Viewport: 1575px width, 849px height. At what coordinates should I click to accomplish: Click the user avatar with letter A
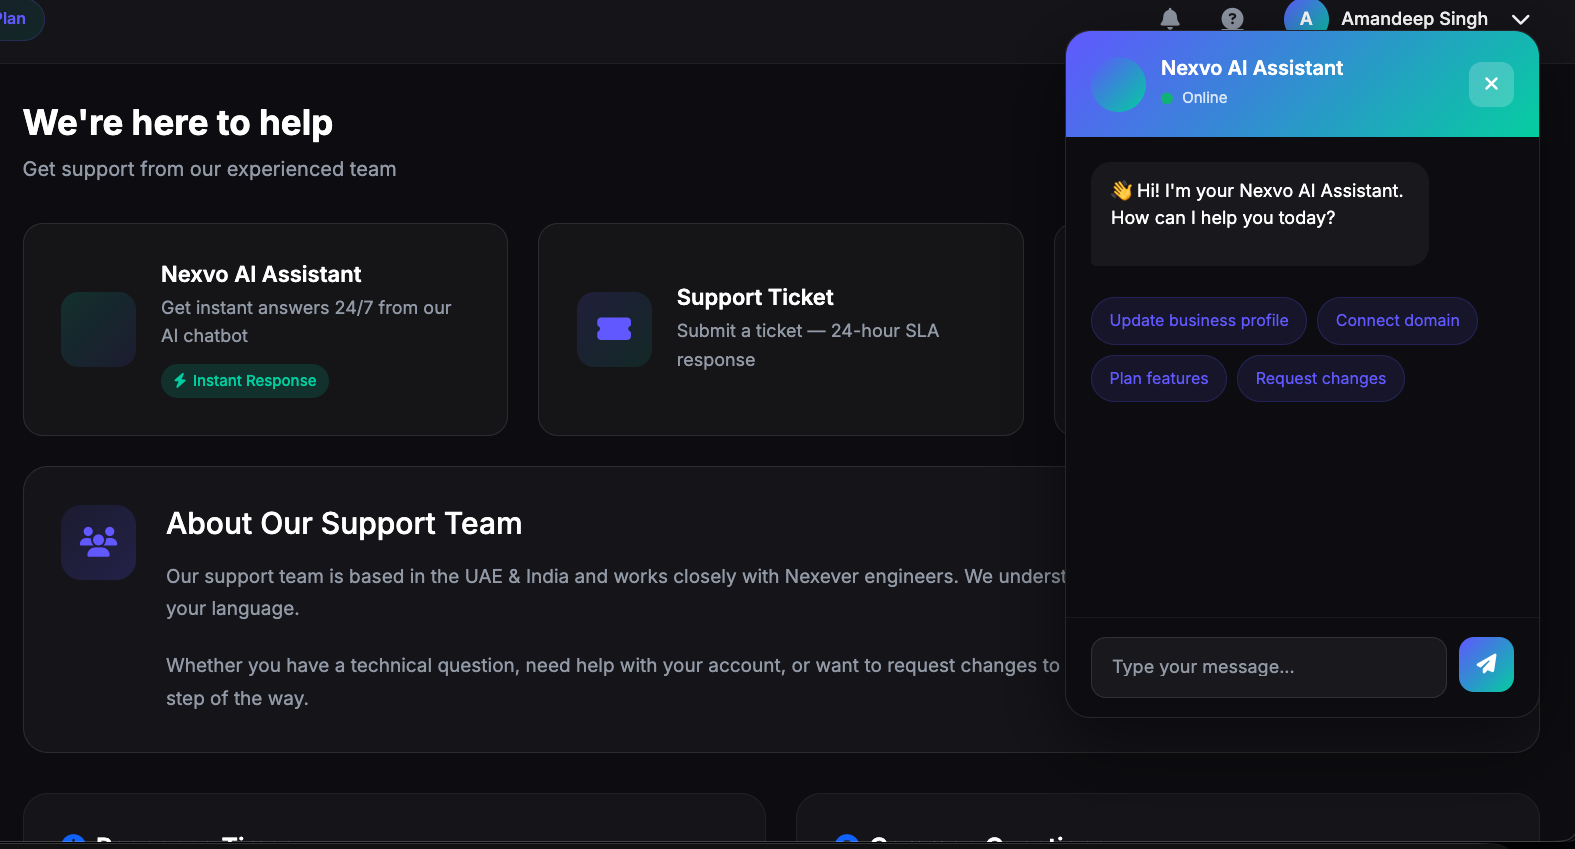[x=1305, y=18]
